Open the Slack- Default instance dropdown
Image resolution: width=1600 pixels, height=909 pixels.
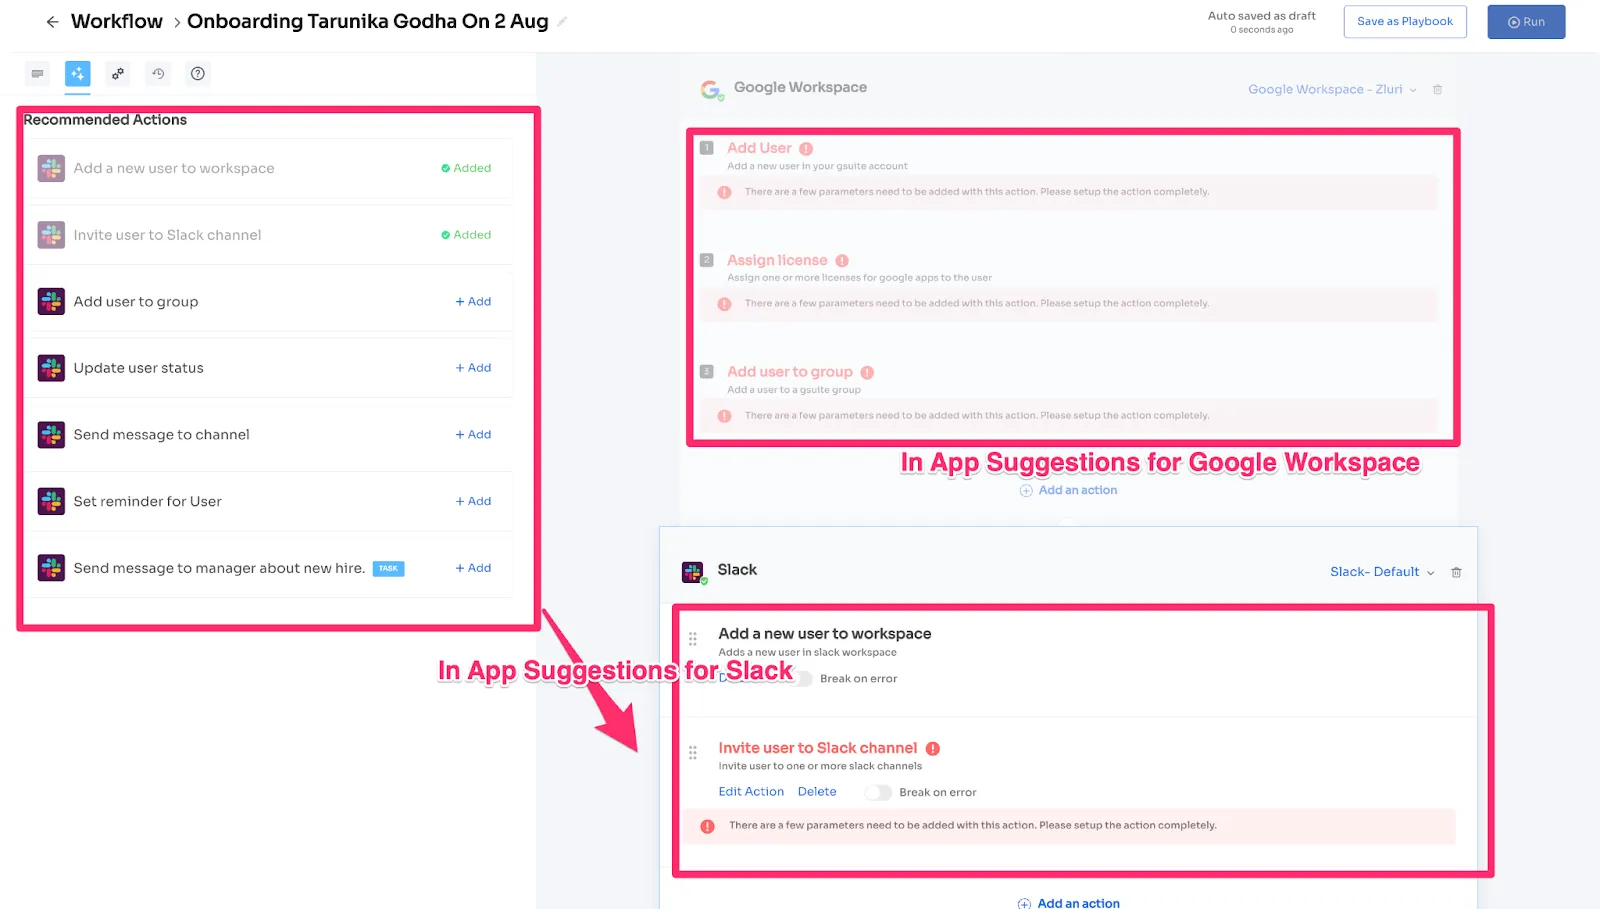[x=1382, y=572]
